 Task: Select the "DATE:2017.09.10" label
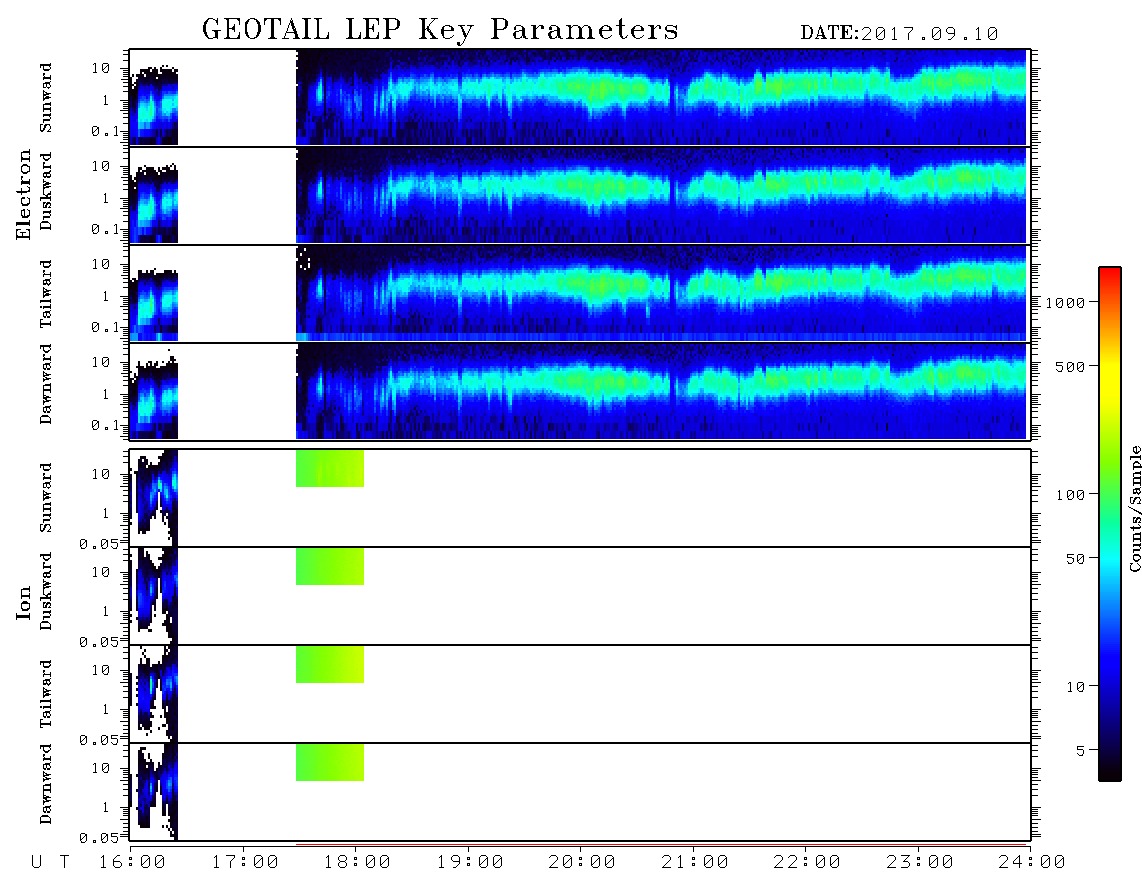coord(899,34)
